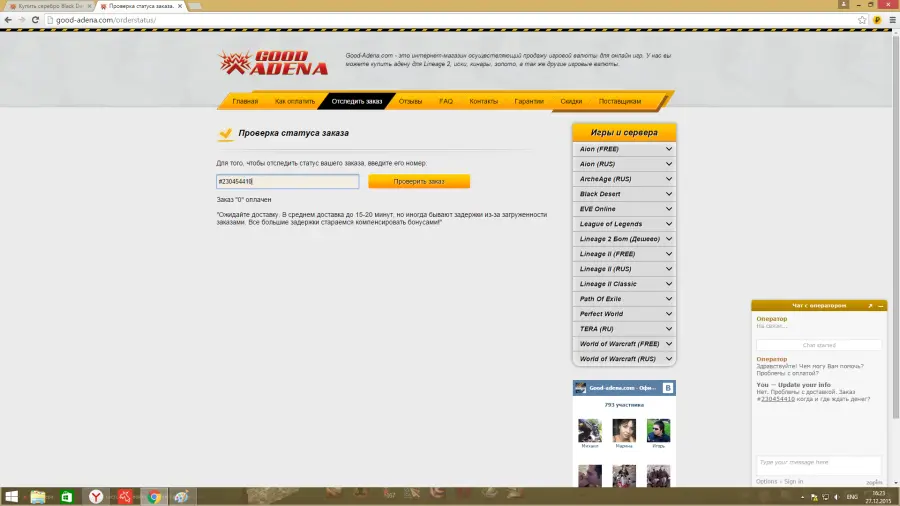Switch to Black Desert browser tab
Image resolution: width=900 pixels, height=506 pixels.
click(x=49, y=6)
